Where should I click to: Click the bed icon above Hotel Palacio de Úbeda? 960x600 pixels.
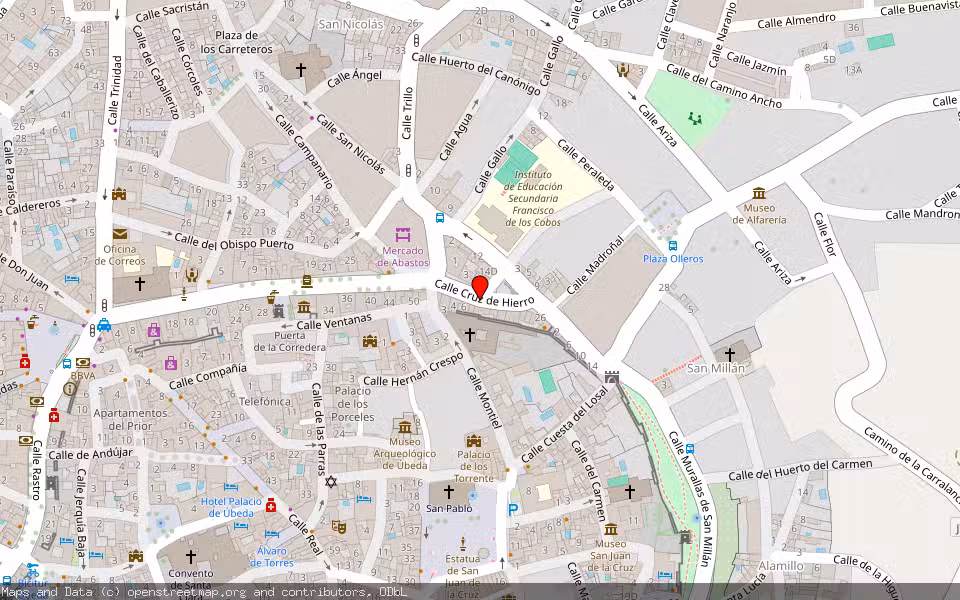tap(231, 487)
